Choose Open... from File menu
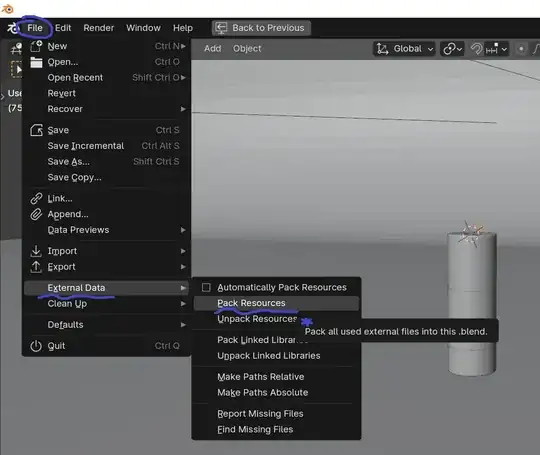Image resolution: width=540 pixels, height=455 pixels. tap(107, 62)
